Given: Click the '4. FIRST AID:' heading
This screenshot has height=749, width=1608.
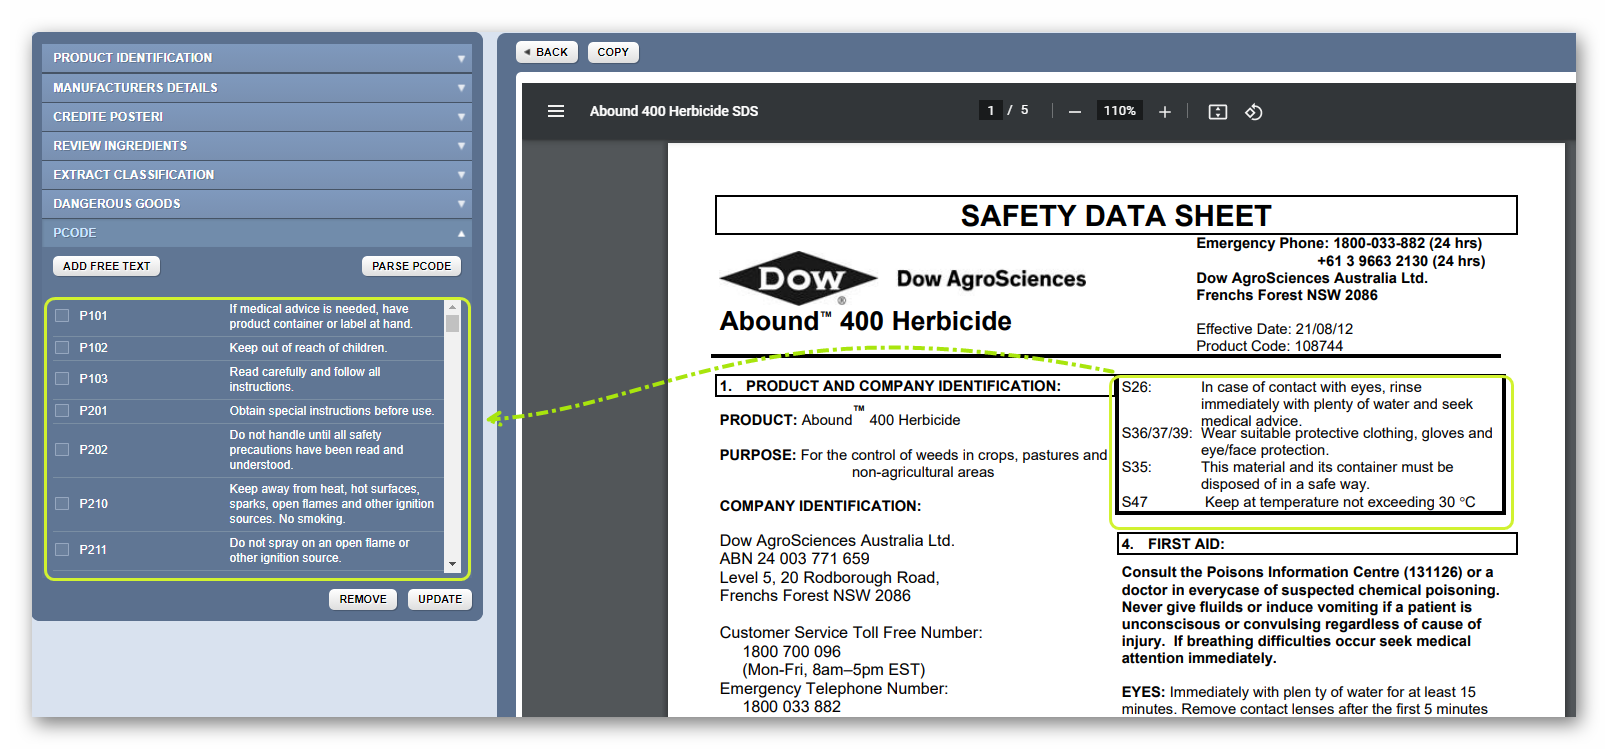Looking at the screenshot, I should click(1174, 544).
